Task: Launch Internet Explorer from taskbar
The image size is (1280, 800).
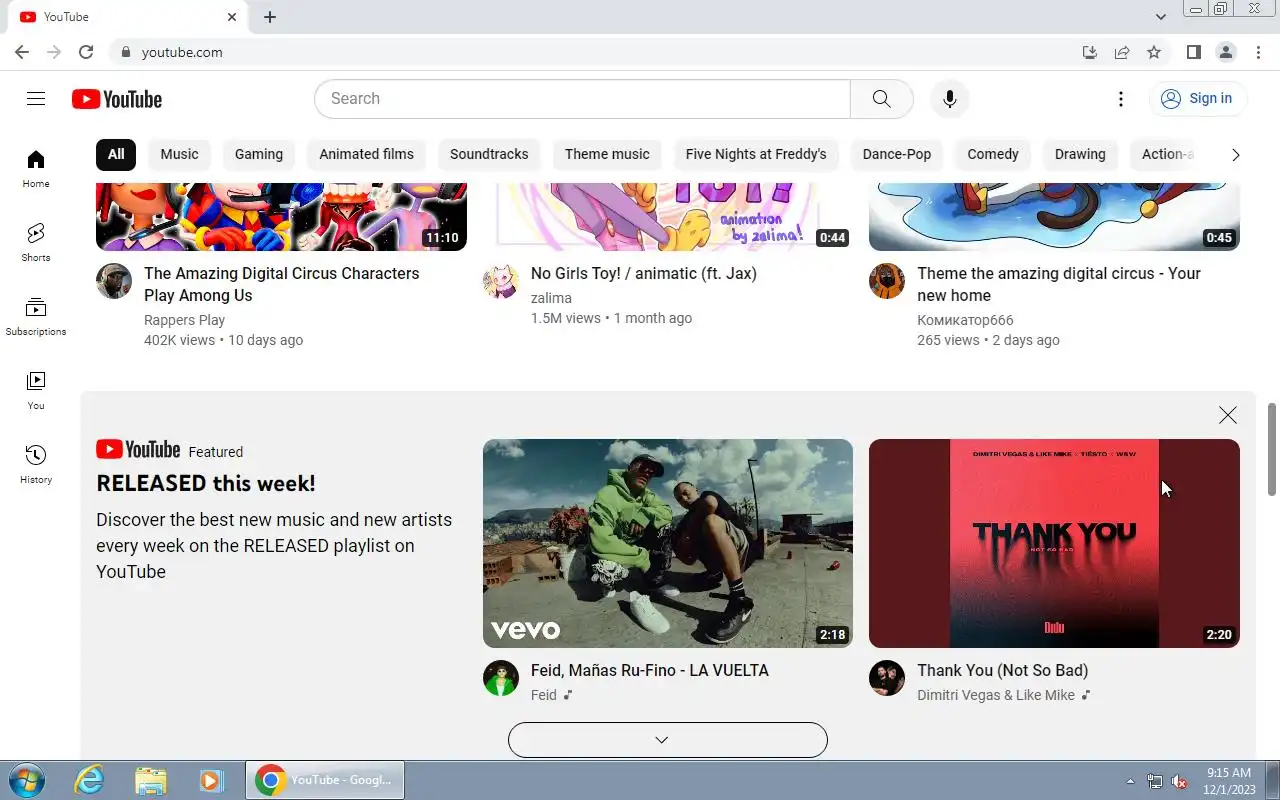Action: point(90,780)
